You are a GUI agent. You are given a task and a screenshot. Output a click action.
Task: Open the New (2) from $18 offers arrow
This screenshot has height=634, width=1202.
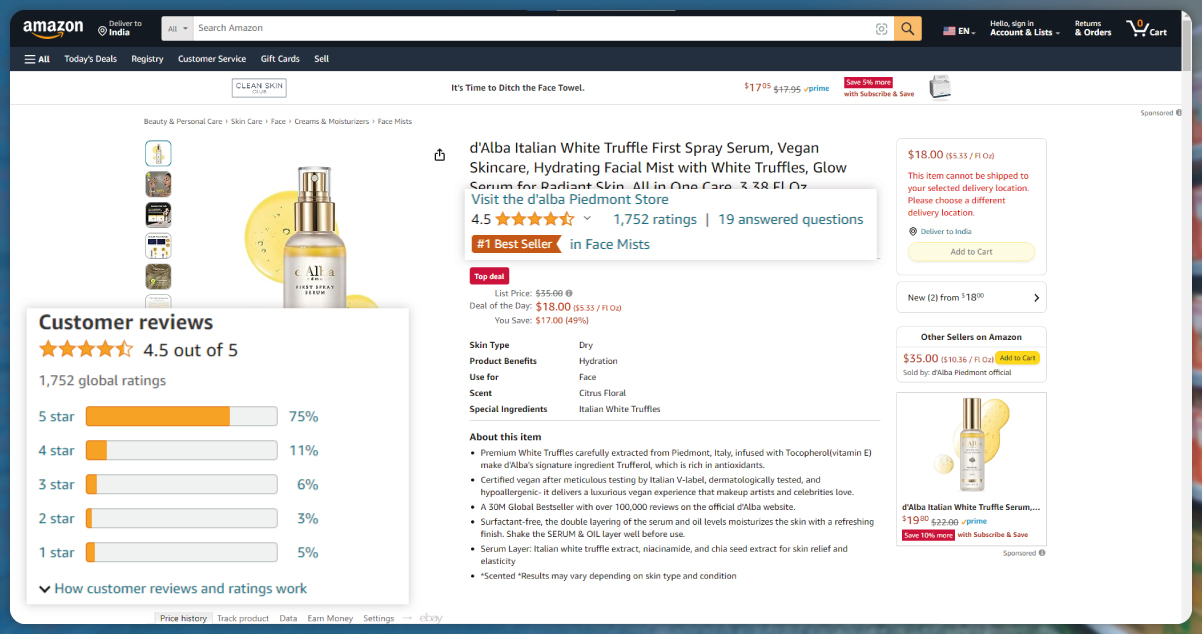pos(1035,297)
